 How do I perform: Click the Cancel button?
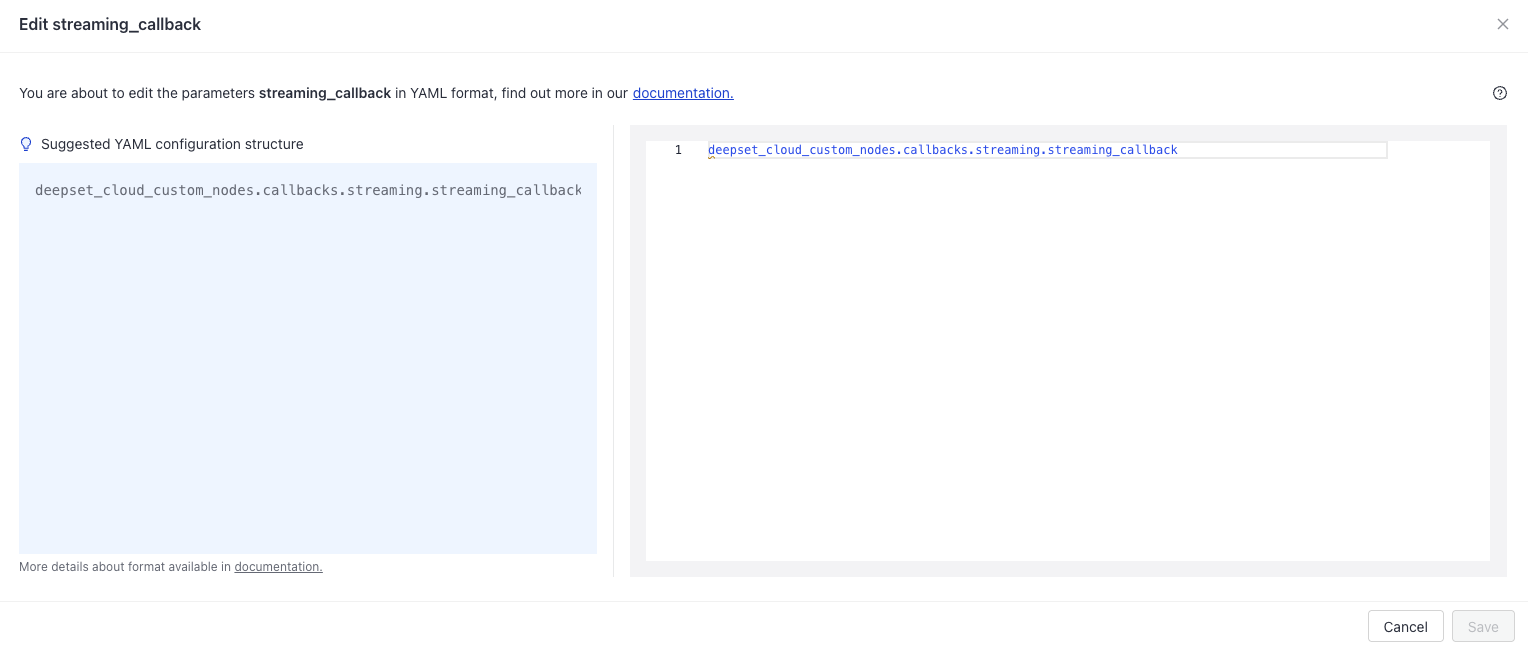1405,626
